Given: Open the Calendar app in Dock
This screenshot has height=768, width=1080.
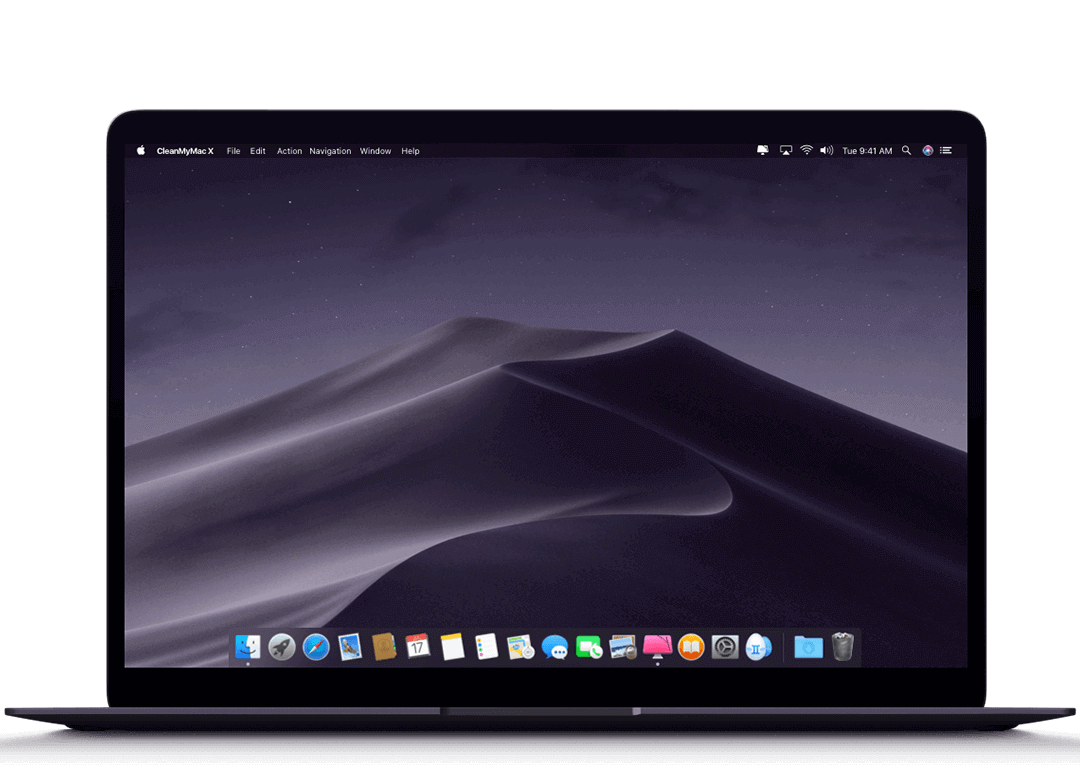Looking at the screenshot, I should [x=418, y=647].
